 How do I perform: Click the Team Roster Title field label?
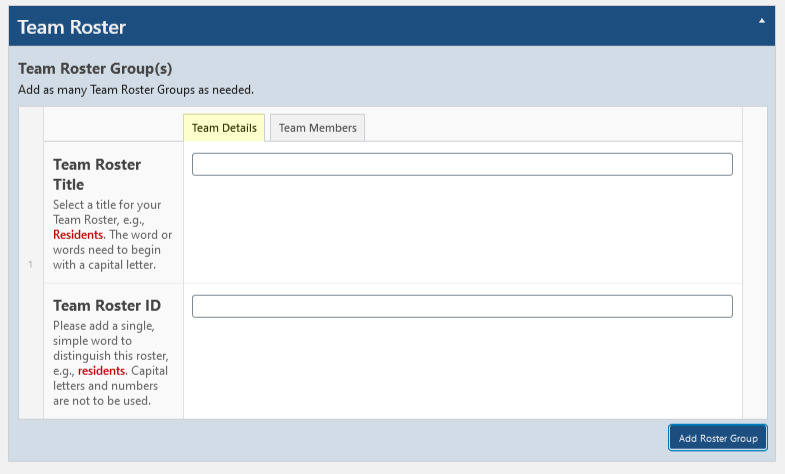(x=96, y=174)
